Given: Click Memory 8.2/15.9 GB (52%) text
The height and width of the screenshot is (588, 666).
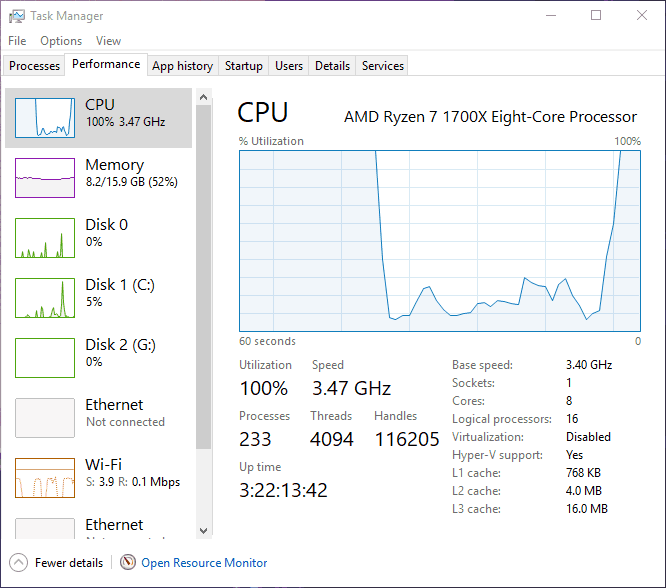Looking at the screenshot, I should point(132,182).
